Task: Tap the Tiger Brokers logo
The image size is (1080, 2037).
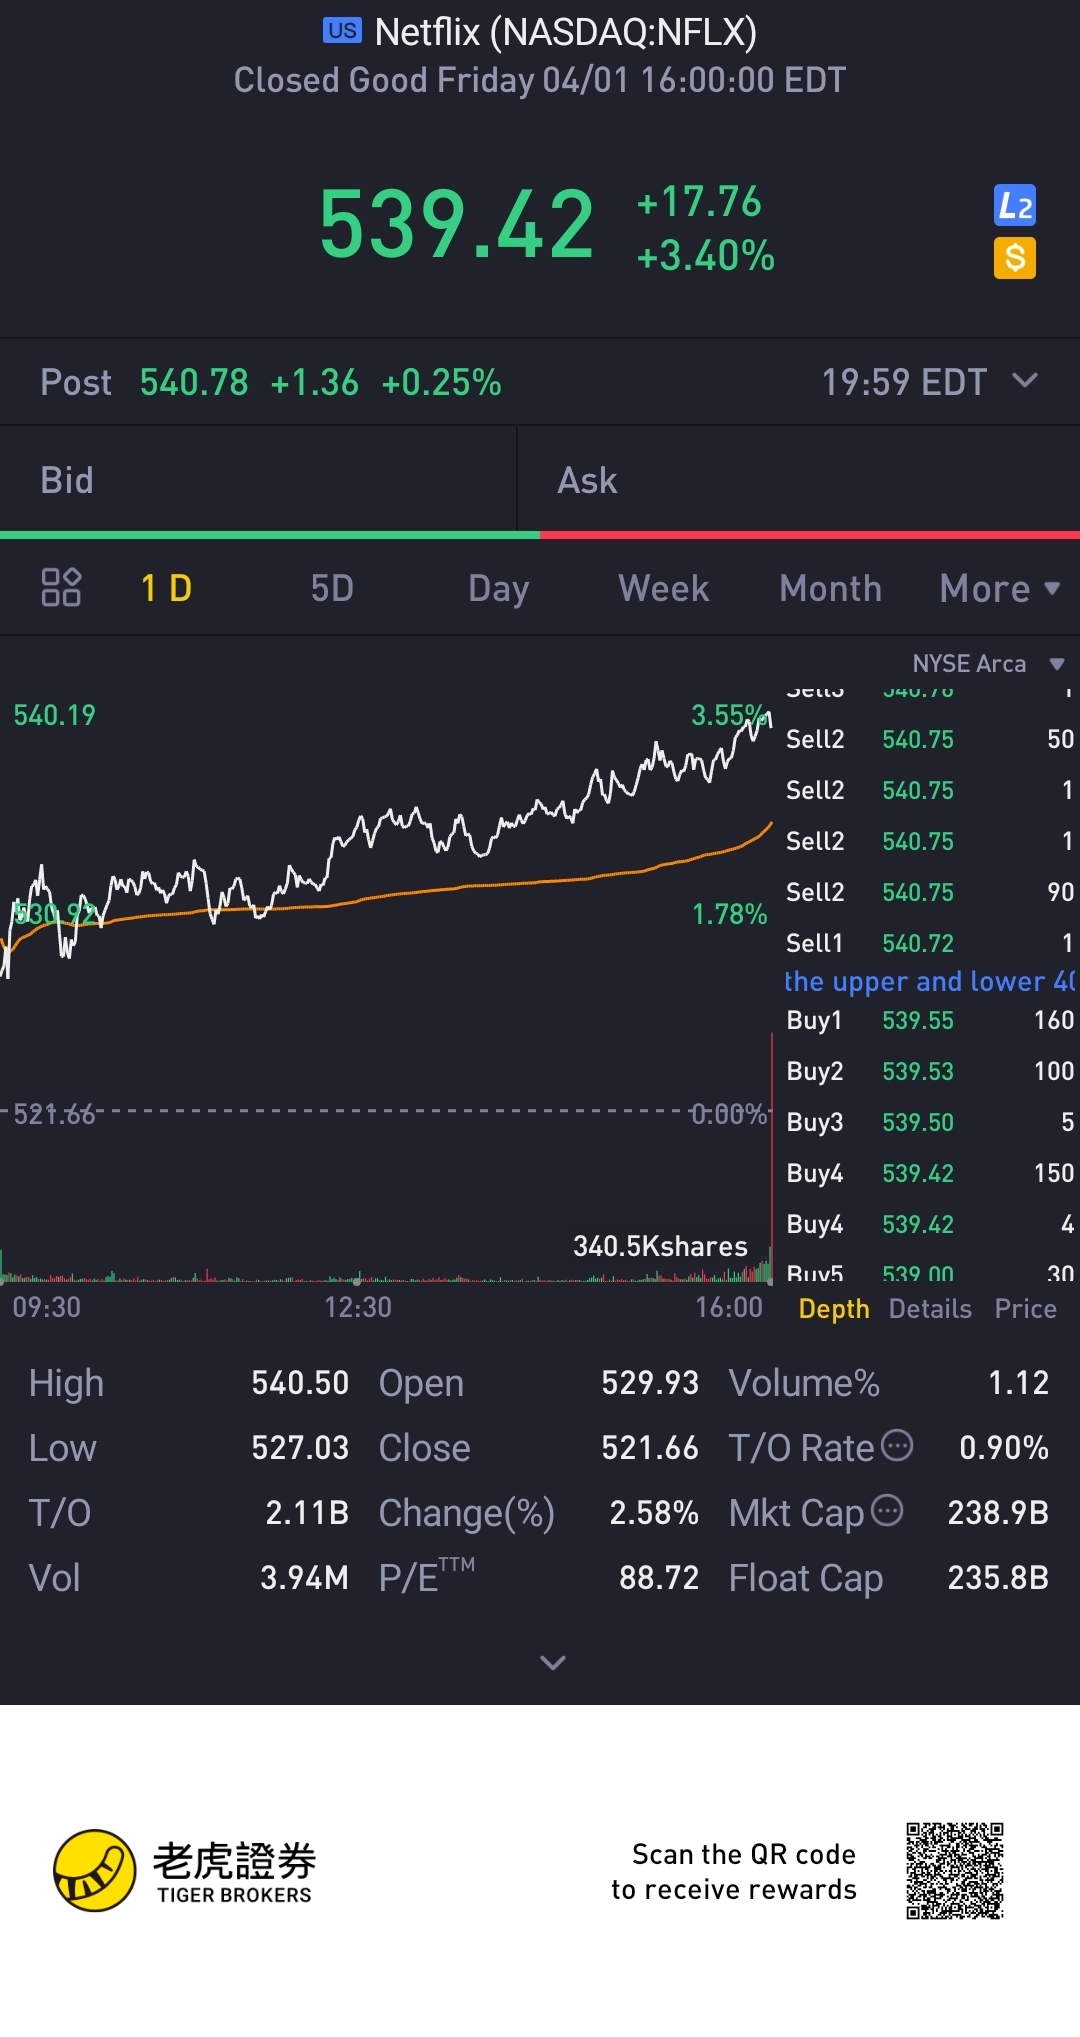Action: click(184, 1871)
